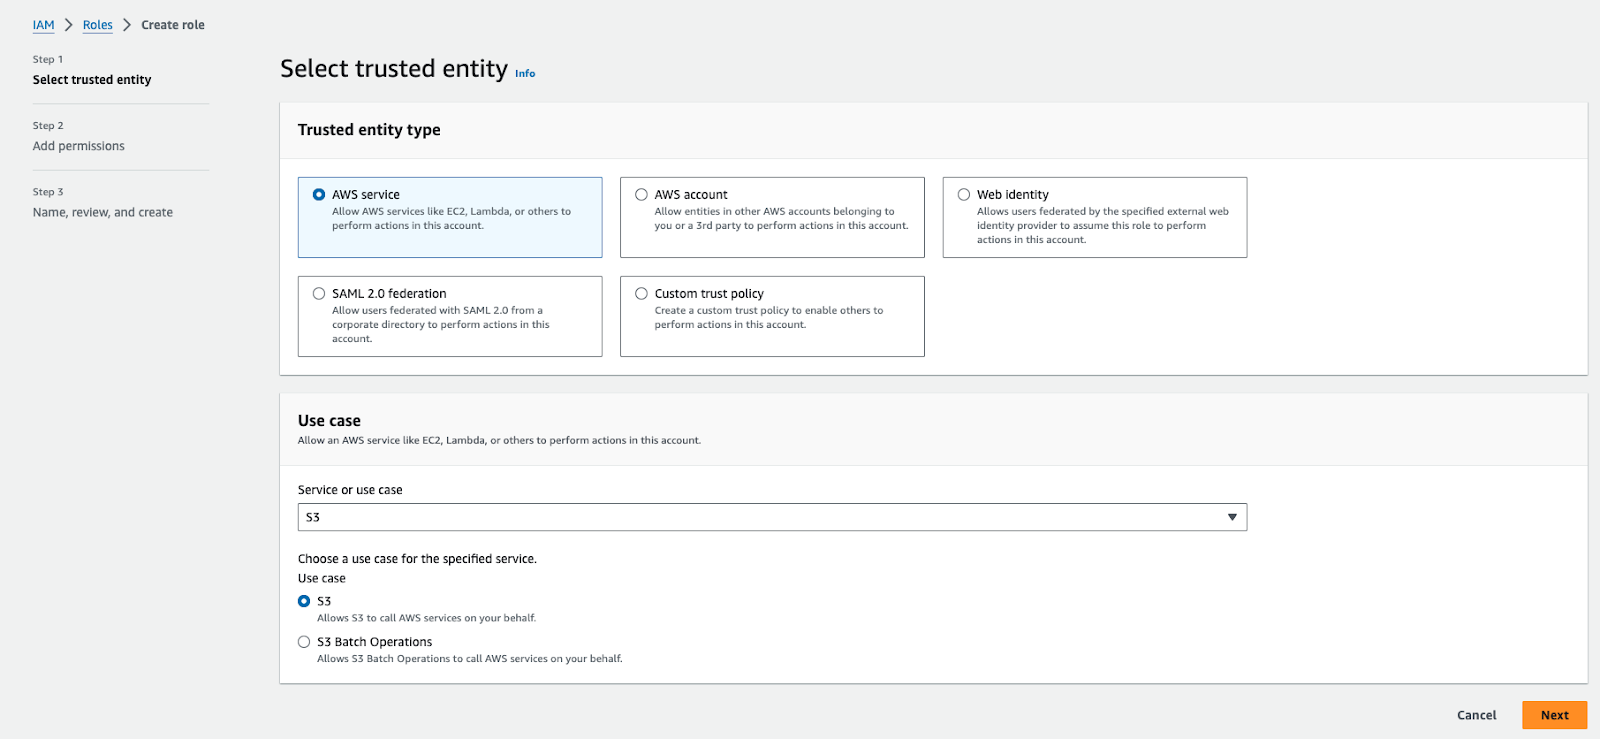Go to IAM breadcrumb link
Image resolution: width=1600 pixels, height=739 pixels.
click(43, 25)
